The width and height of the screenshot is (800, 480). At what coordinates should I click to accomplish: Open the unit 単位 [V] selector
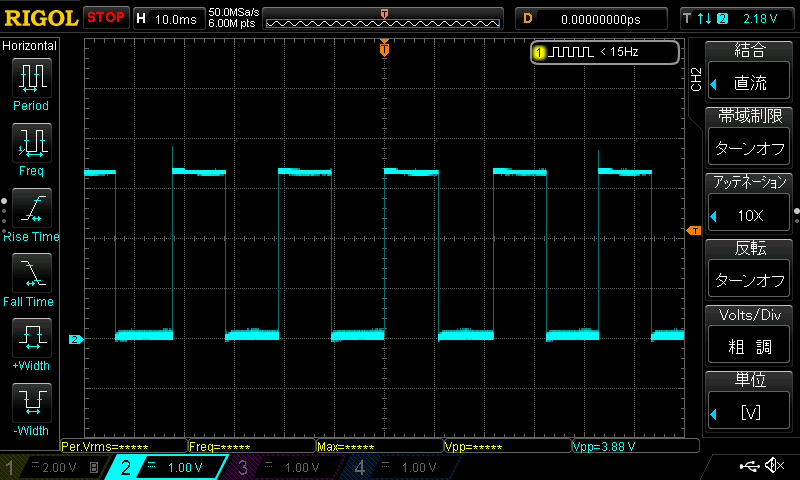point(749,412)
